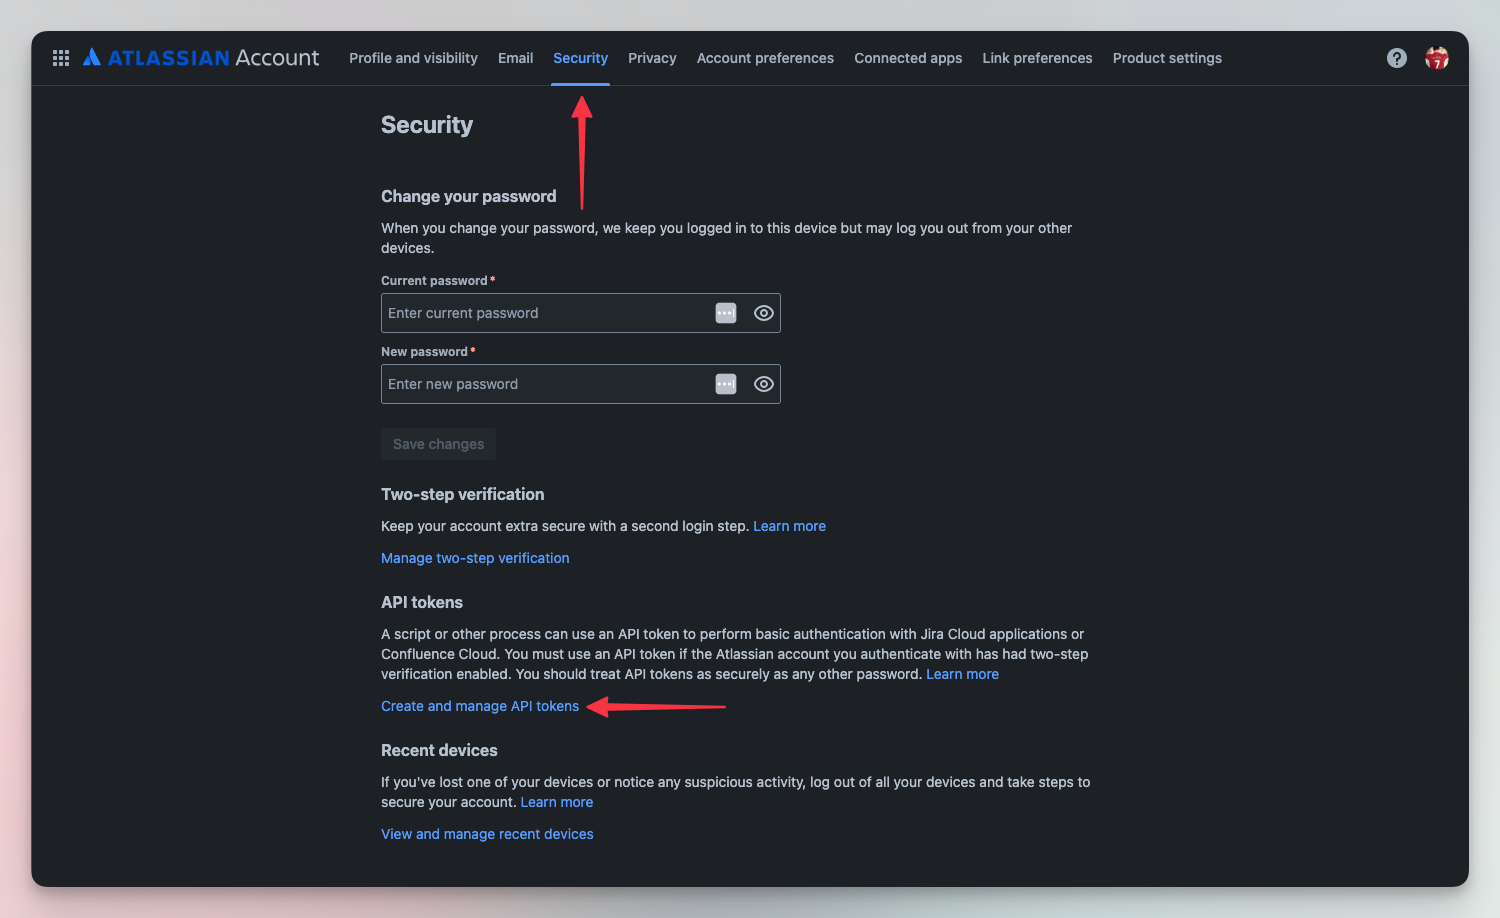Screen dimensions: 1500x918
Task: Open Product settings tab
Action: 1167,58
